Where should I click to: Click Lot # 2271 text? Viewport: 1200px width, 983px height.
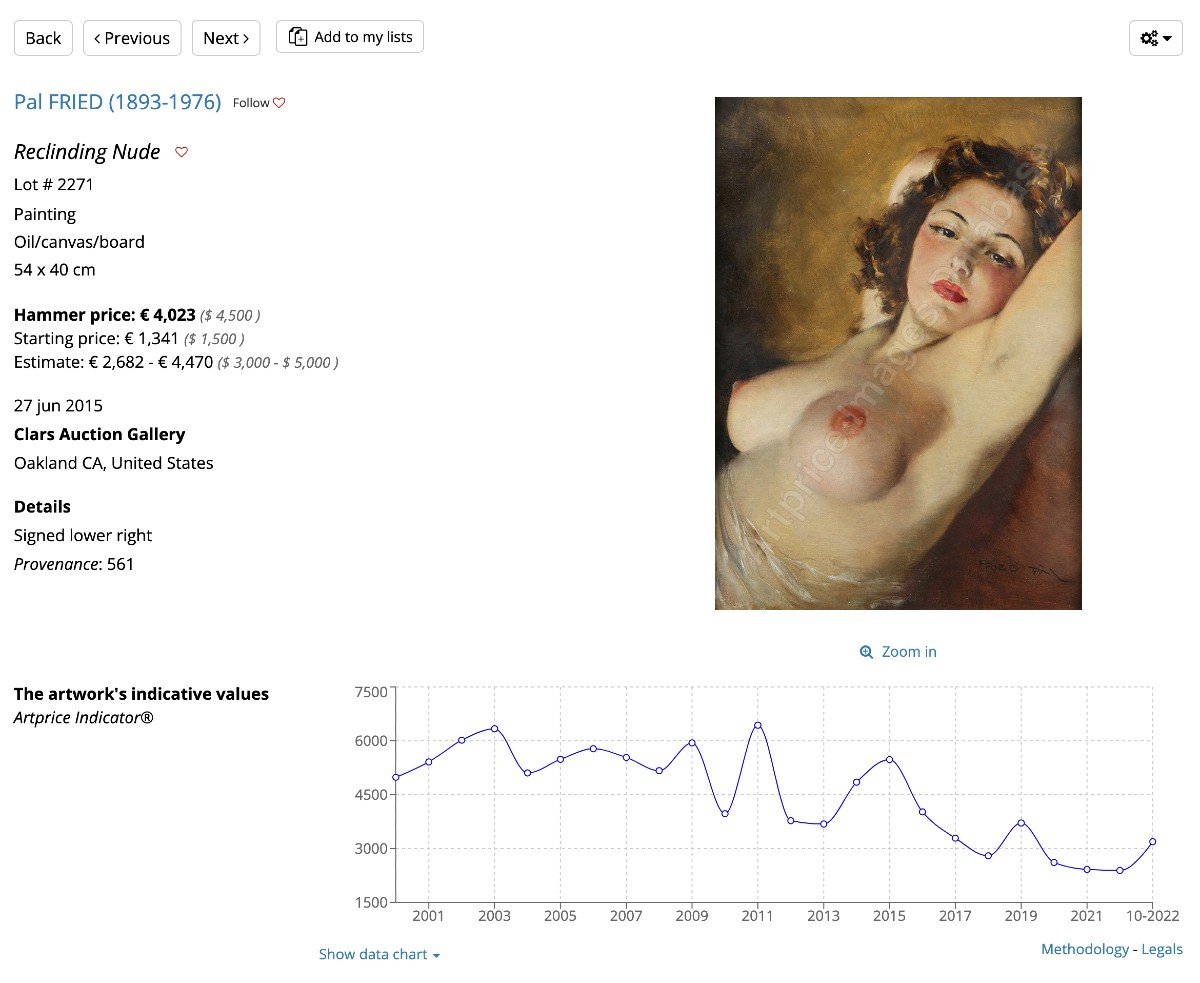coord(54,184)
